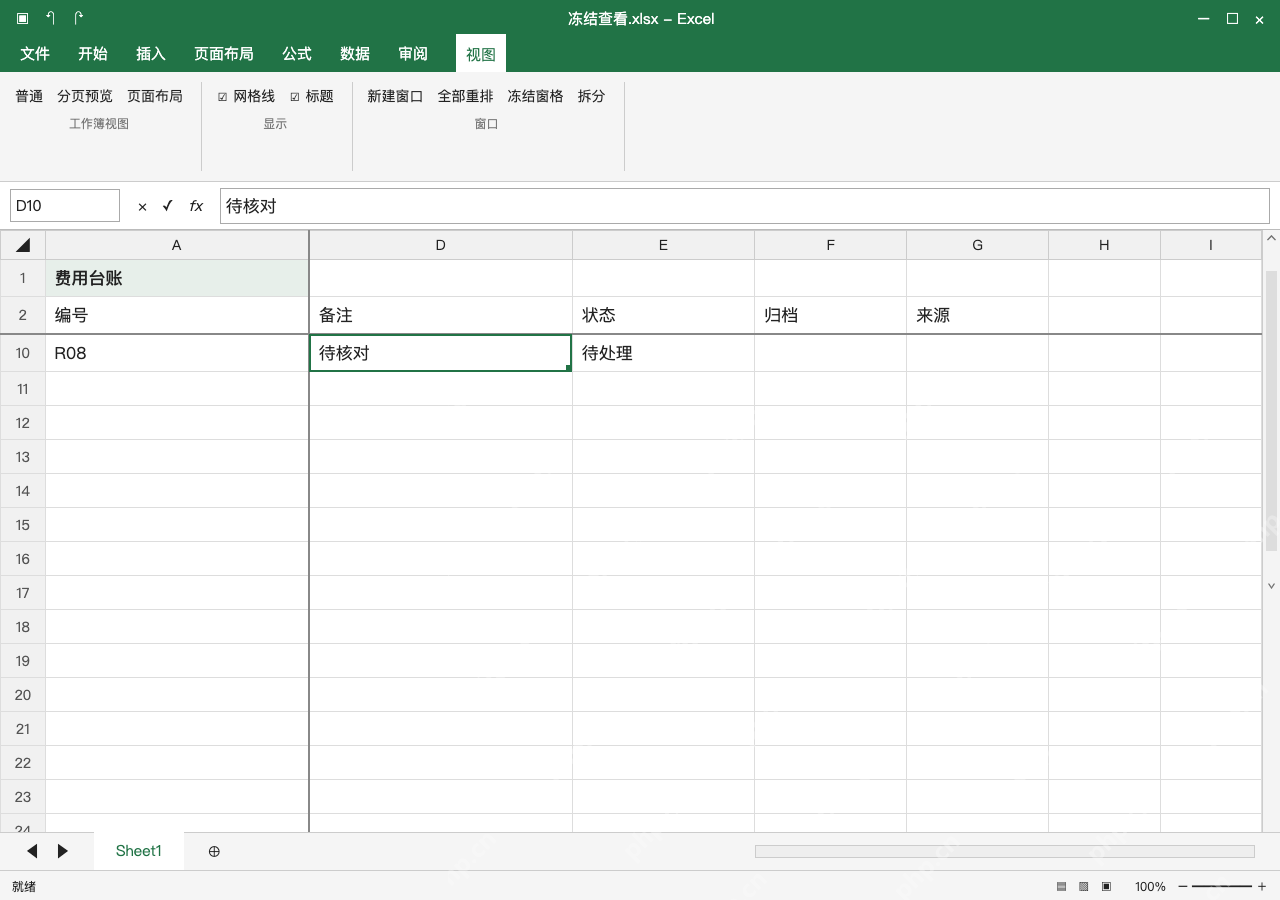Click the horizontal scrollbar track
Viewport: 1280px width, 900px height.
(x=1004, y=851)
